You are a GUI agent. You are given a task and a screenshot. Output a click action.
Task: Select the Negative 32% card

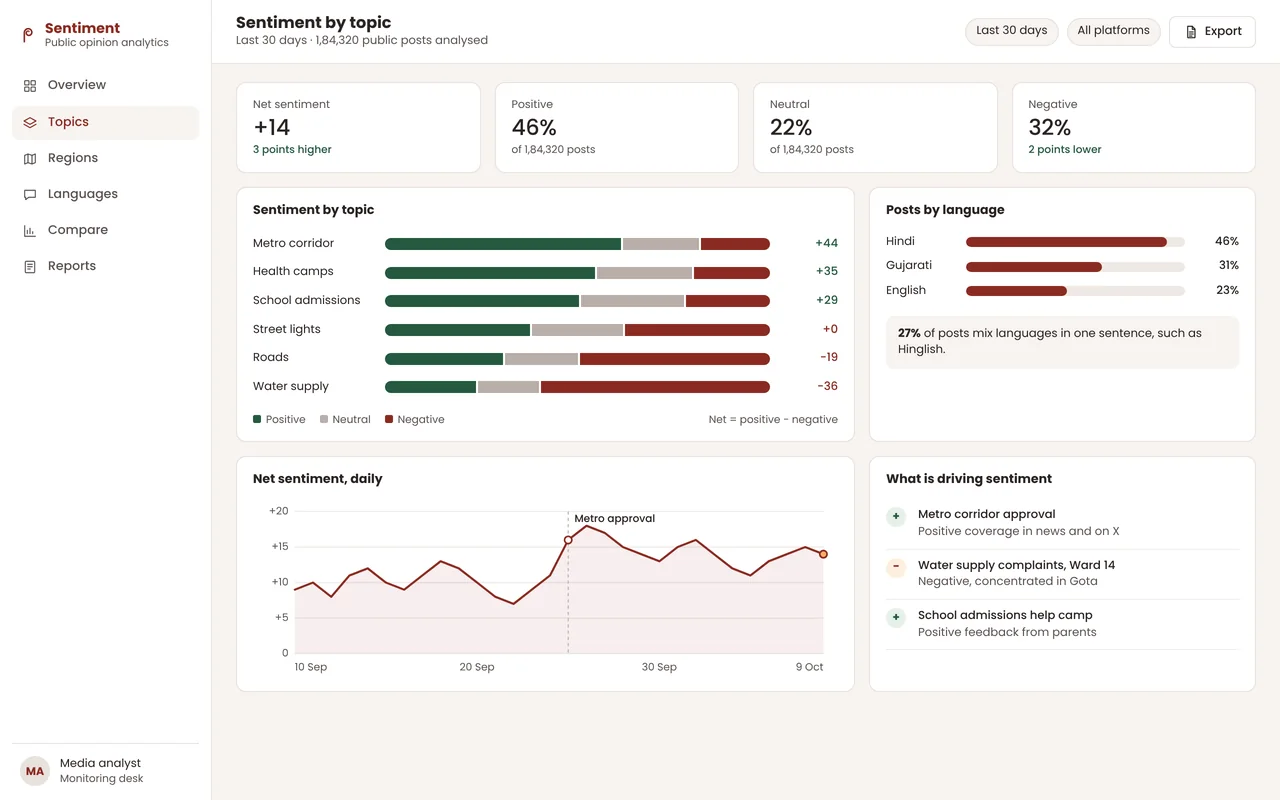pos(1133,127)
